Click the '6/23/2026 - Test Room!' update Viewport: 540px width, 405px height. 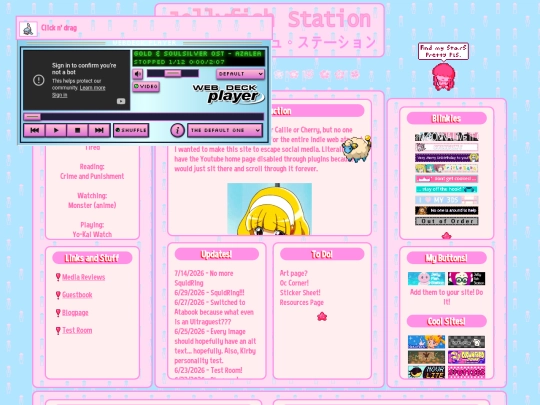pos(208,370)
